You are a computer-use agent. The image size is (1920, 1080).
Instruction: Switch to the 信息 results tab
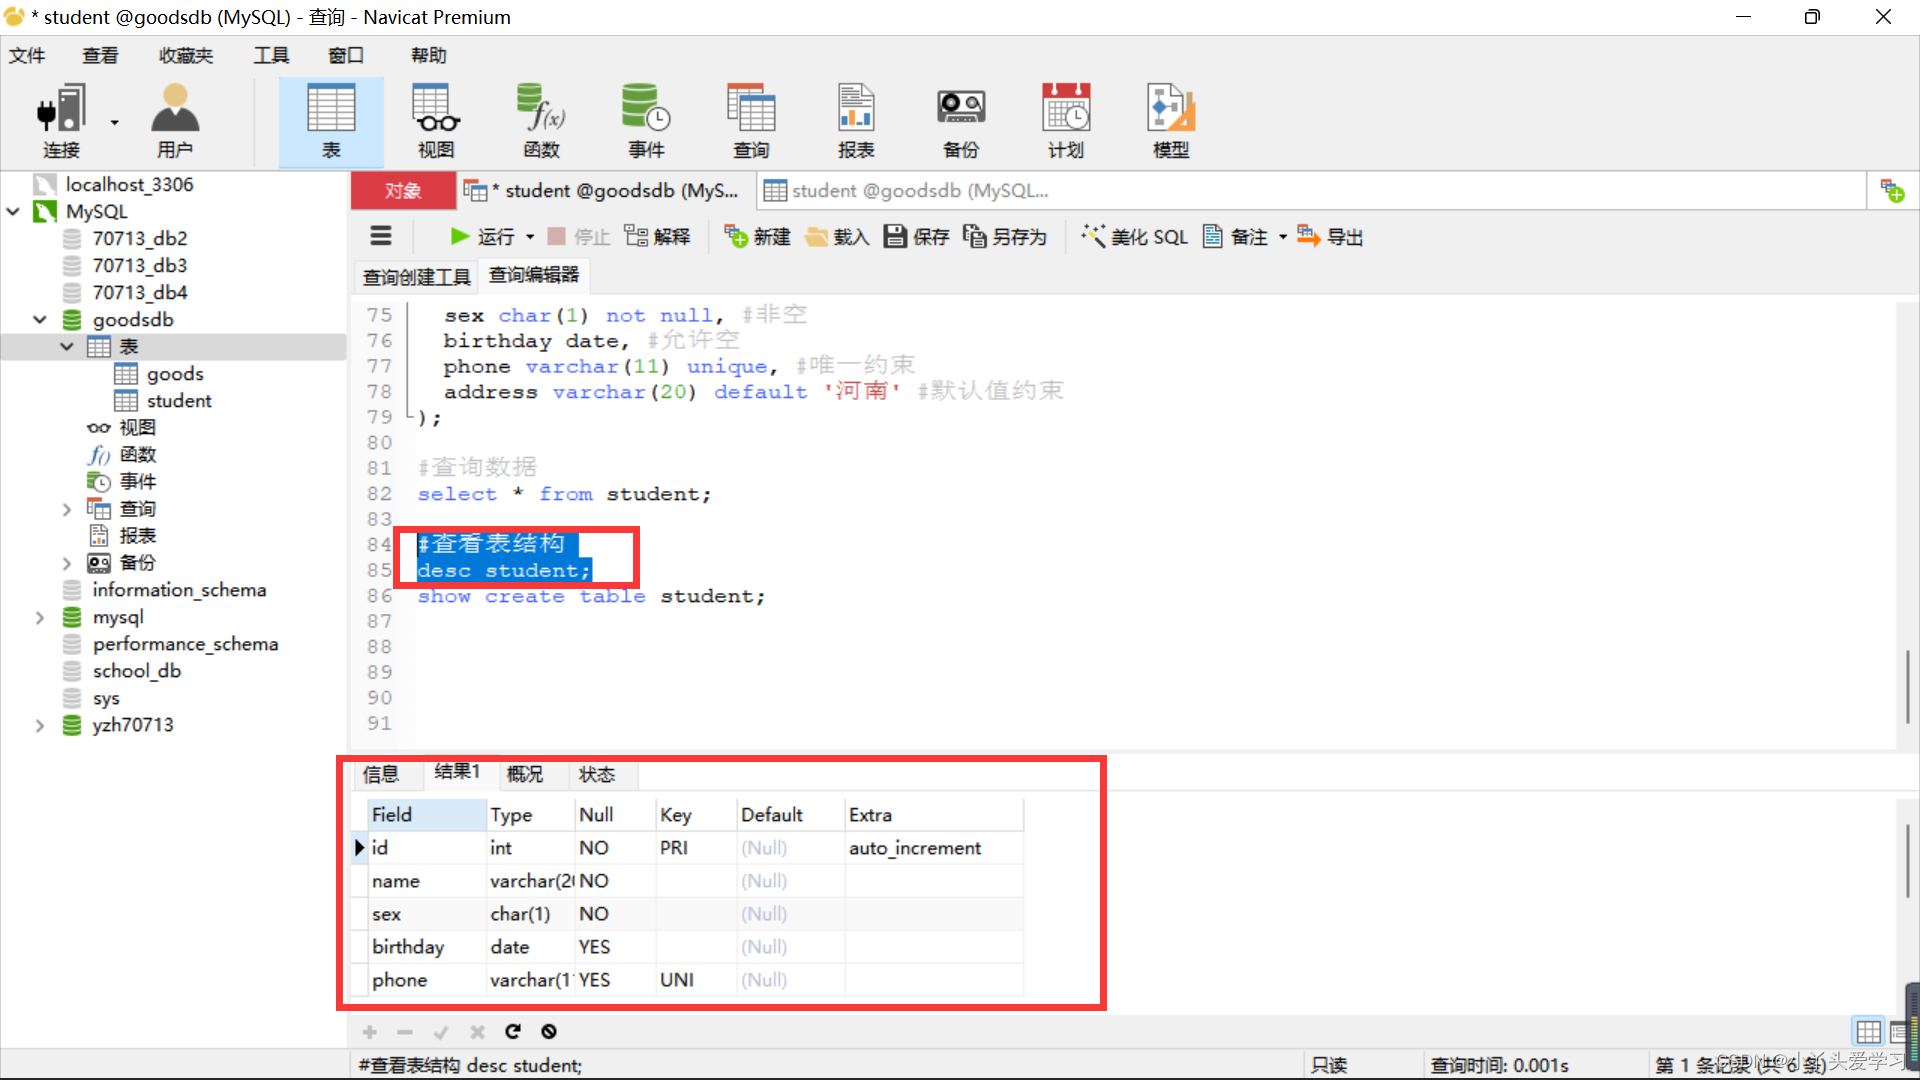(381, 774)
